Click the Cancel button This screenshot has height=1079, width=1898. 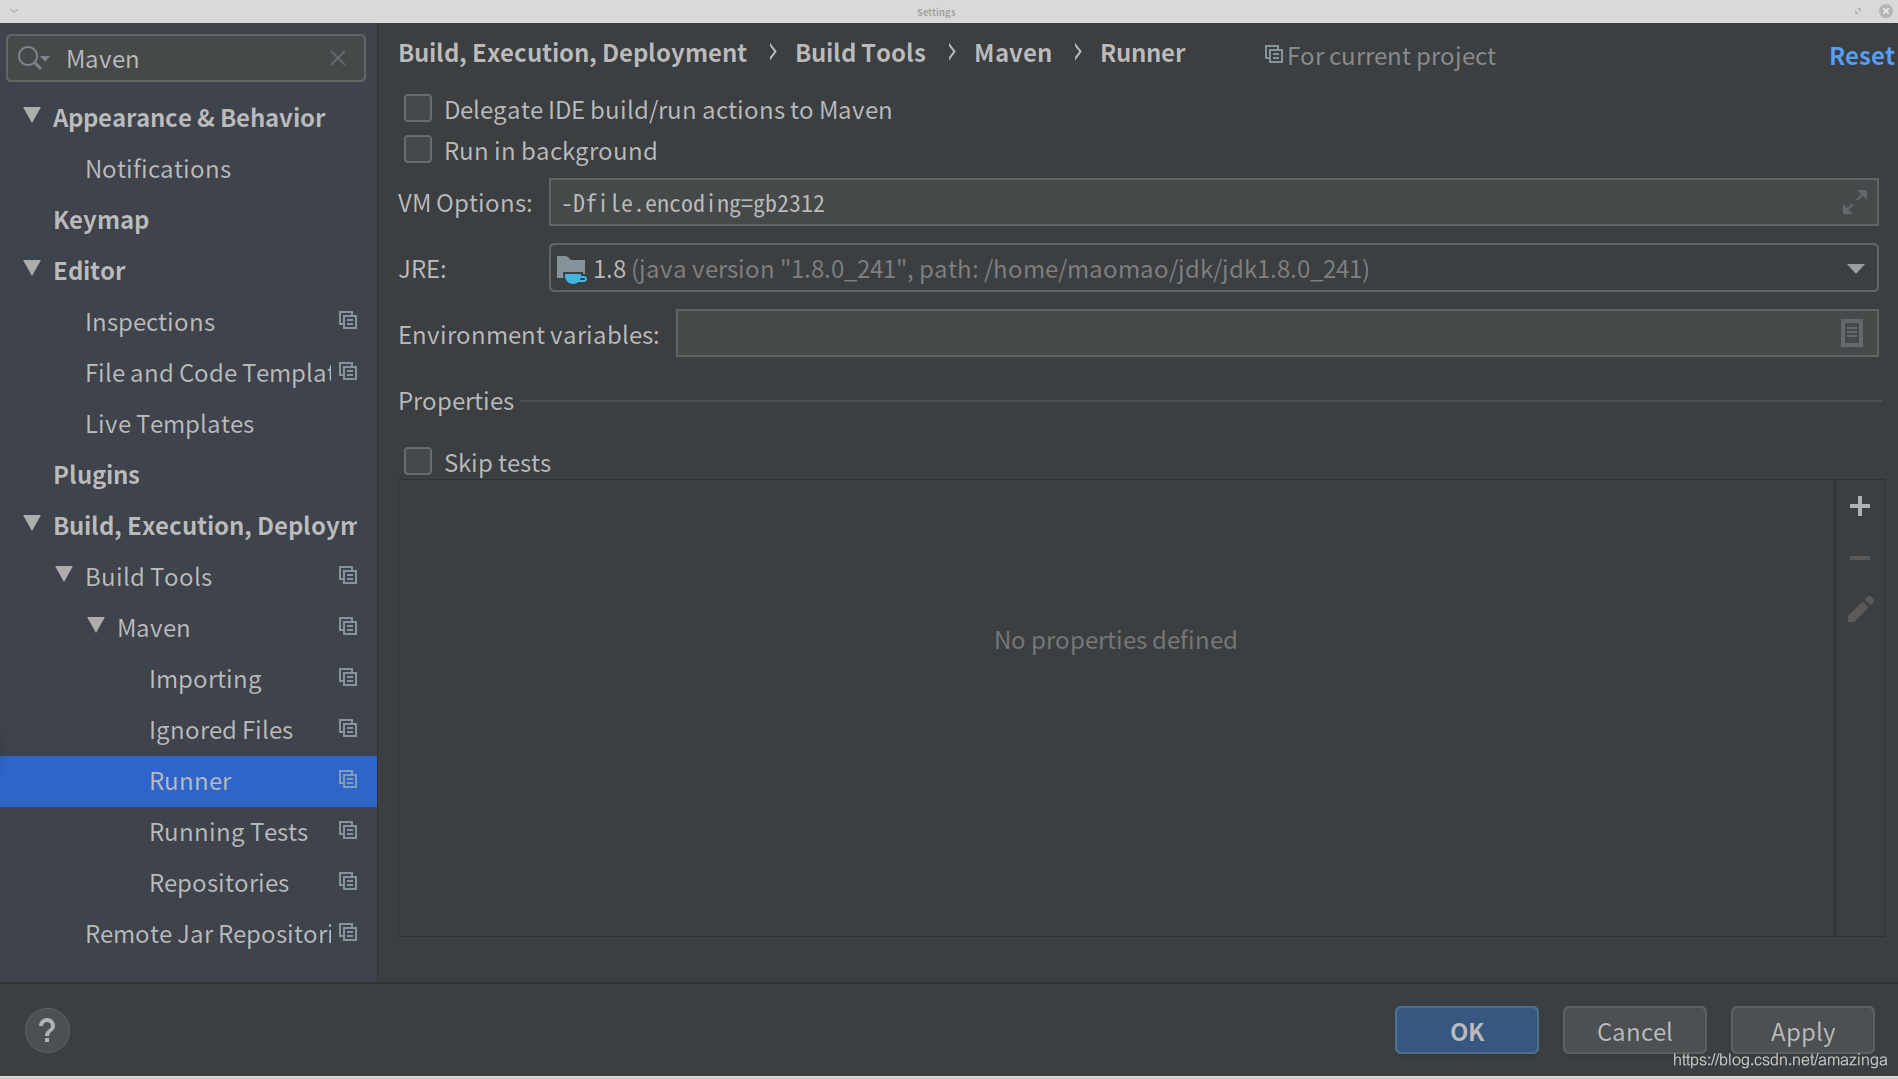click(x=1634, y=1031)
